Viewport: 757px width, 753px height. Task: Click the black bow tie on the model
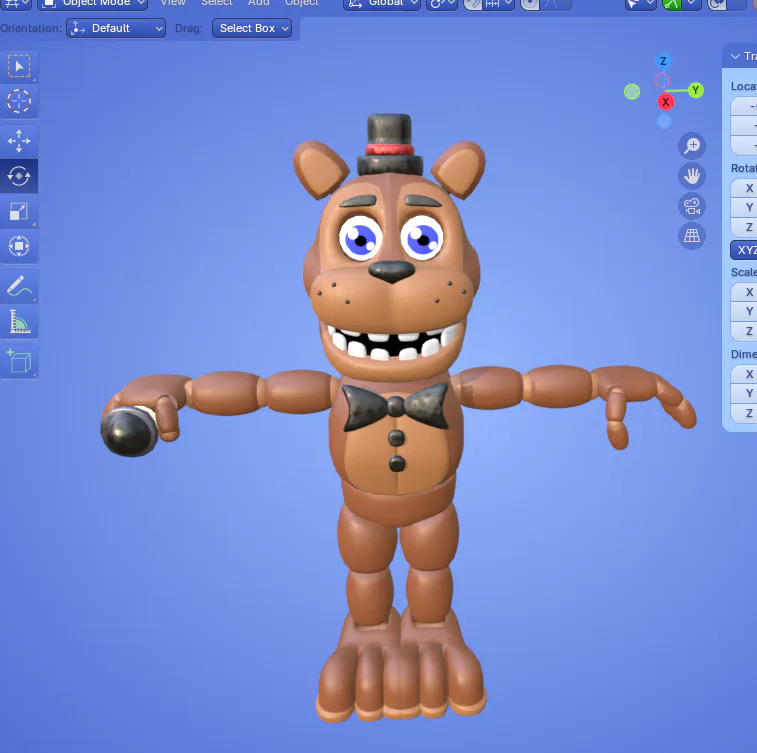tap(395, 407)
